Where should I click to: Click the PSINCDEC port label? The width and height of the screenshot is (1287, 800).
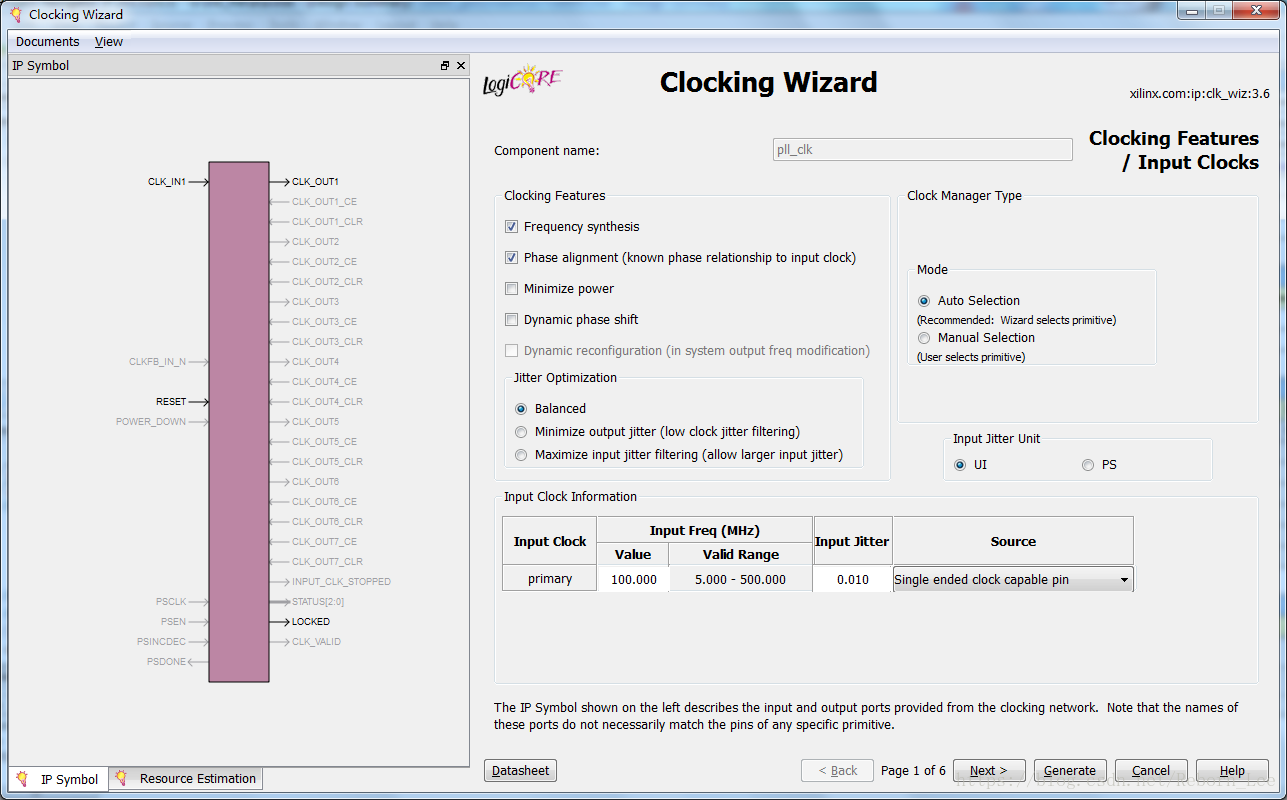pyautogui.click(x=161, y=642)
